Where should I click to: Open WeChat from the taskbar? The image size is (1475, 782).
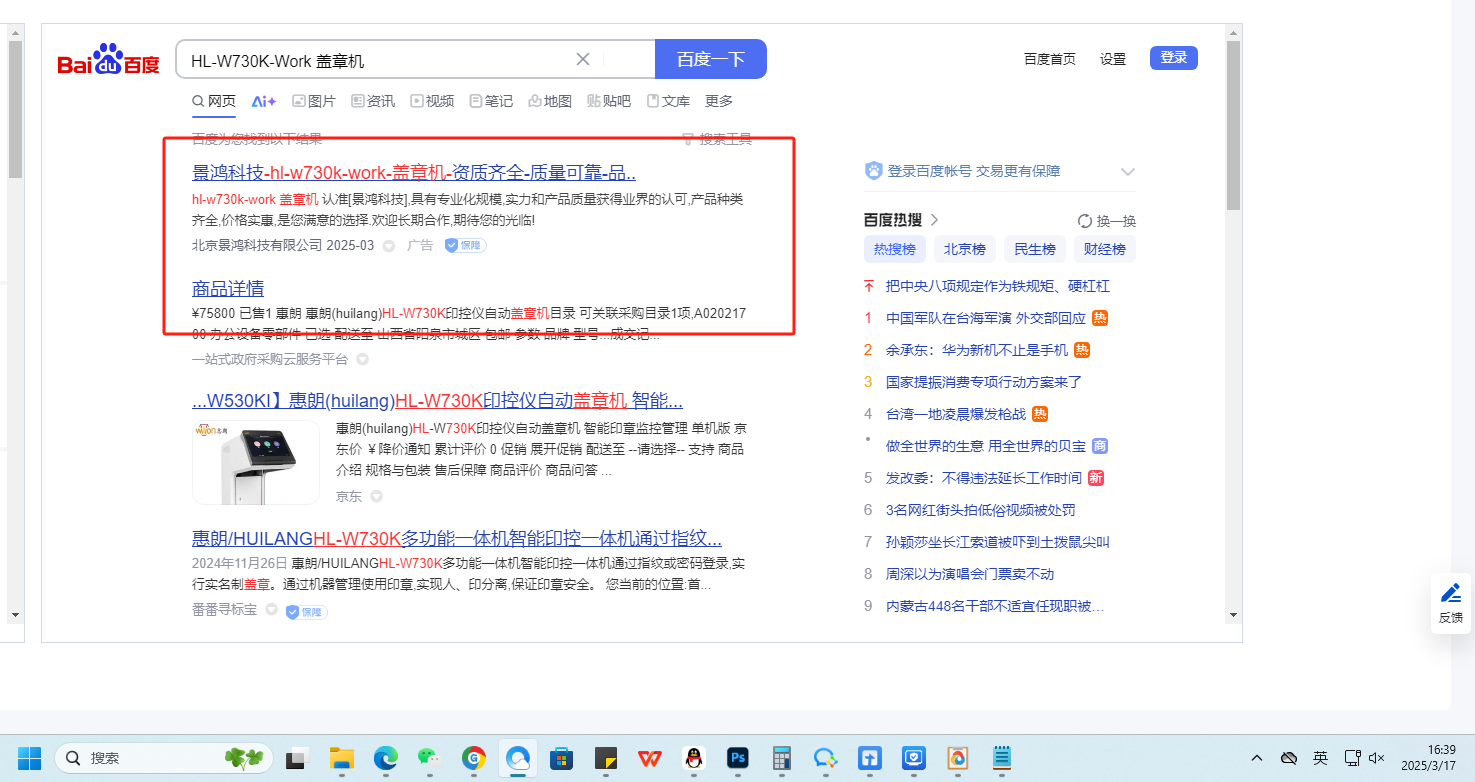[430, 758]
